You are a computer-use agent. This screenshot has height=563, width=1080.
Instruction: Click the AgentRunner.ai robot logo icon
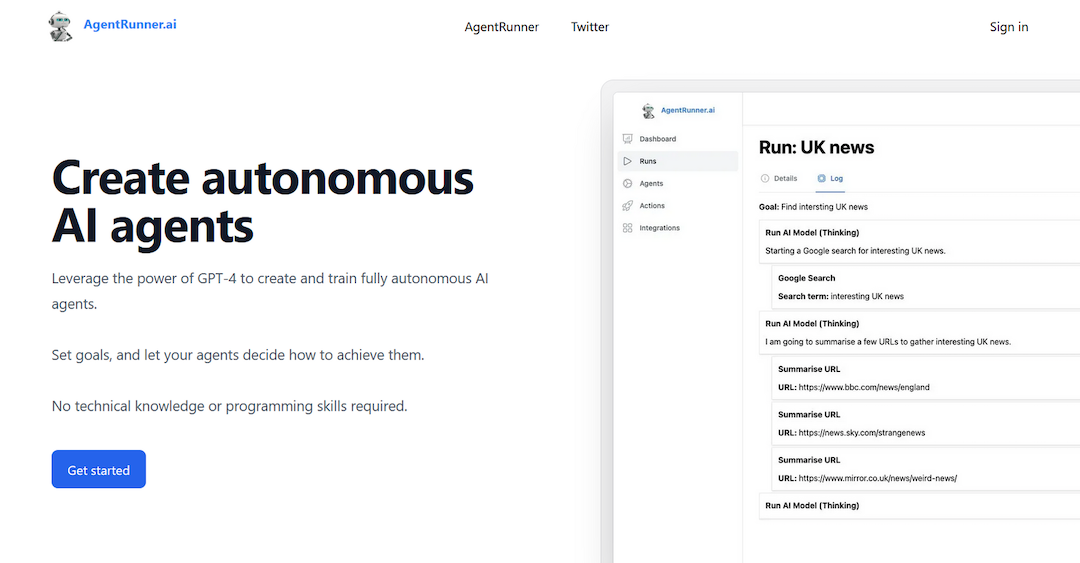click(x=61, y=27)
